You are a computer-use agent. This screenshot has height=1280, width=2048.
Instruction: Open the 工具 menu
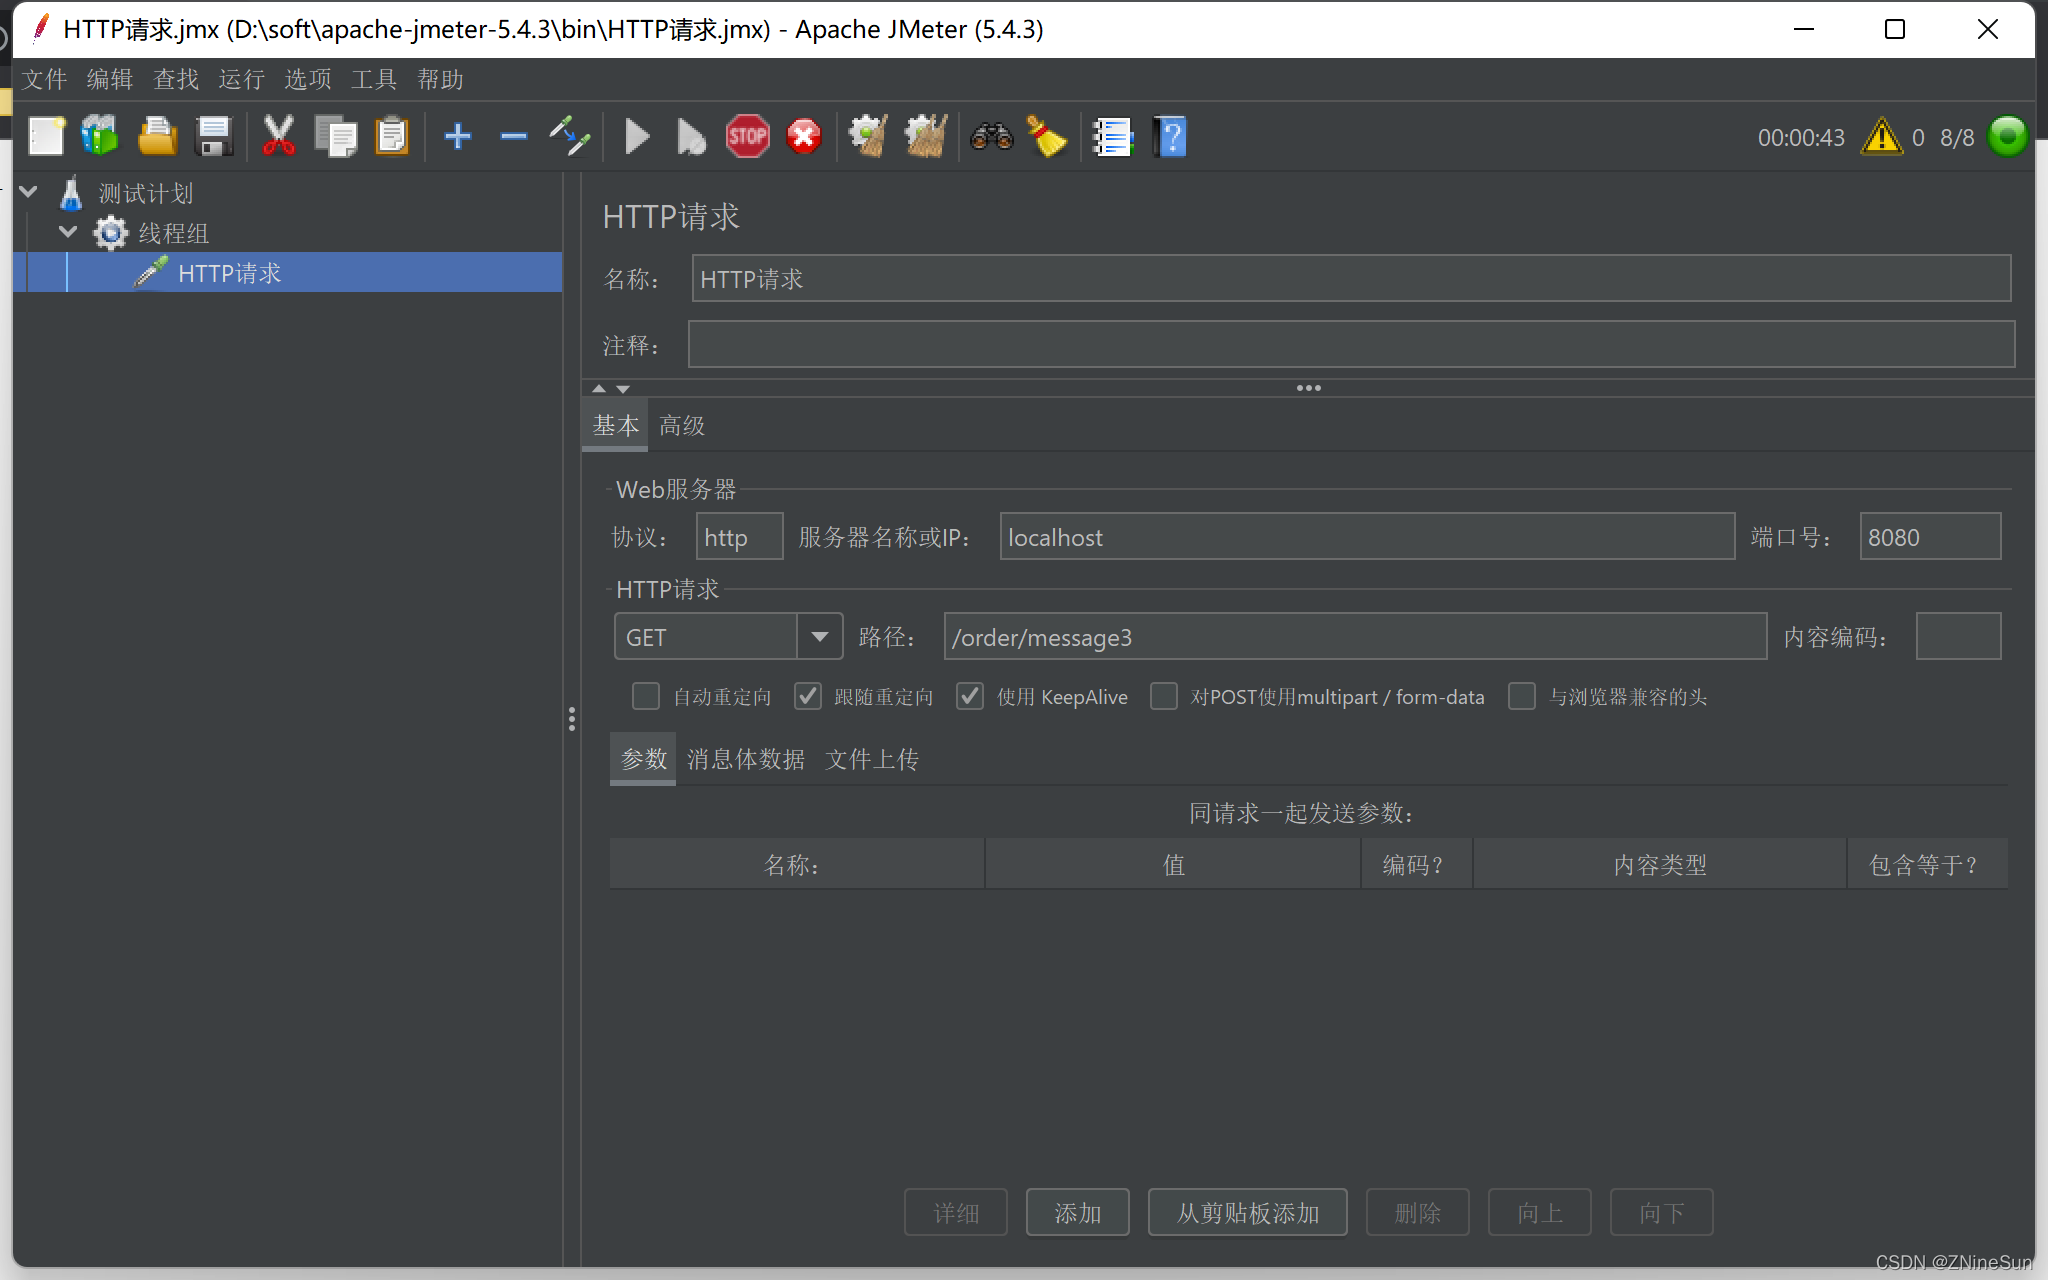point(374,79)
